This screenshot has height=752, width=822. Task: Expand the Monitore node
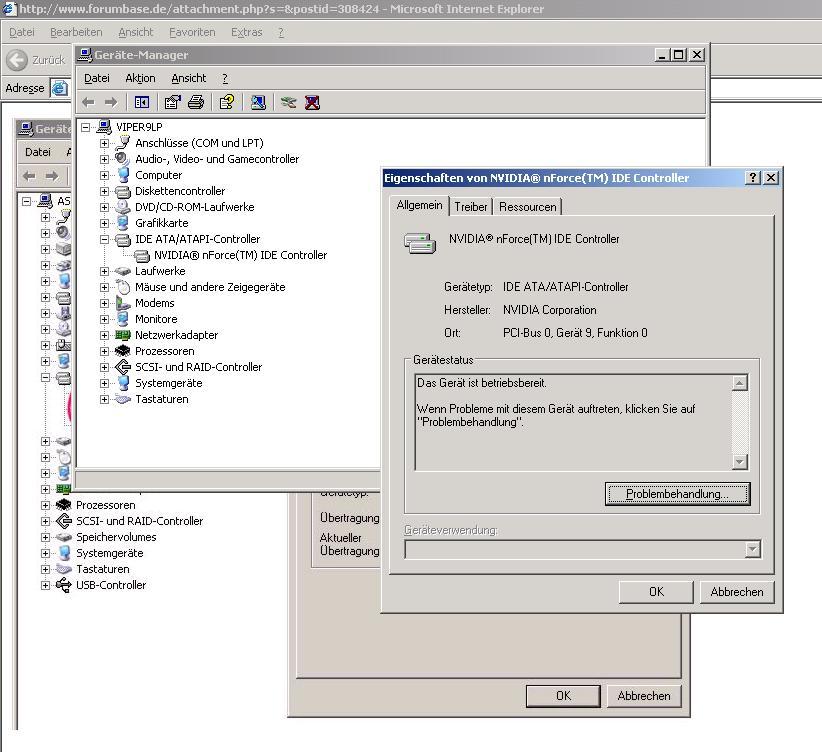click(x=104, y=319)
